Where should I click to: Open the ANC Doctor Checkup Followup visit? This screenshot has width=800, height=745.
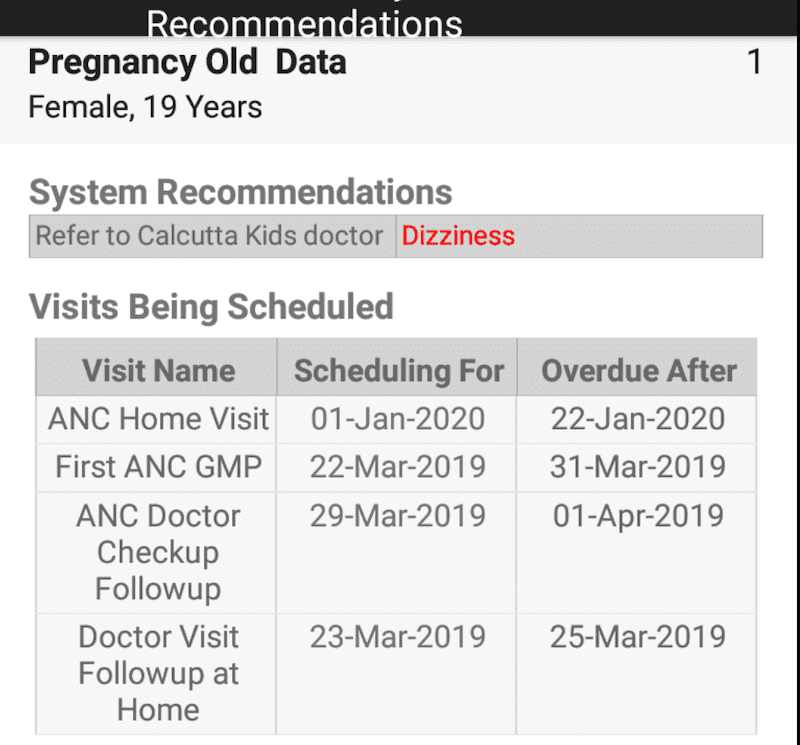pos(158,552)
